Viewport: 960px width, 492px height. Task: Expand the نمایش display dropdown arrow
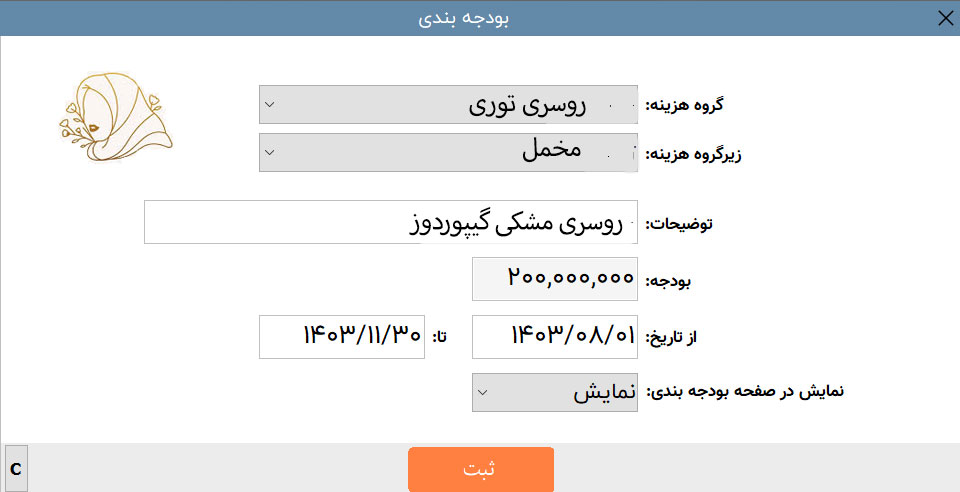click(x=482, y=392)
